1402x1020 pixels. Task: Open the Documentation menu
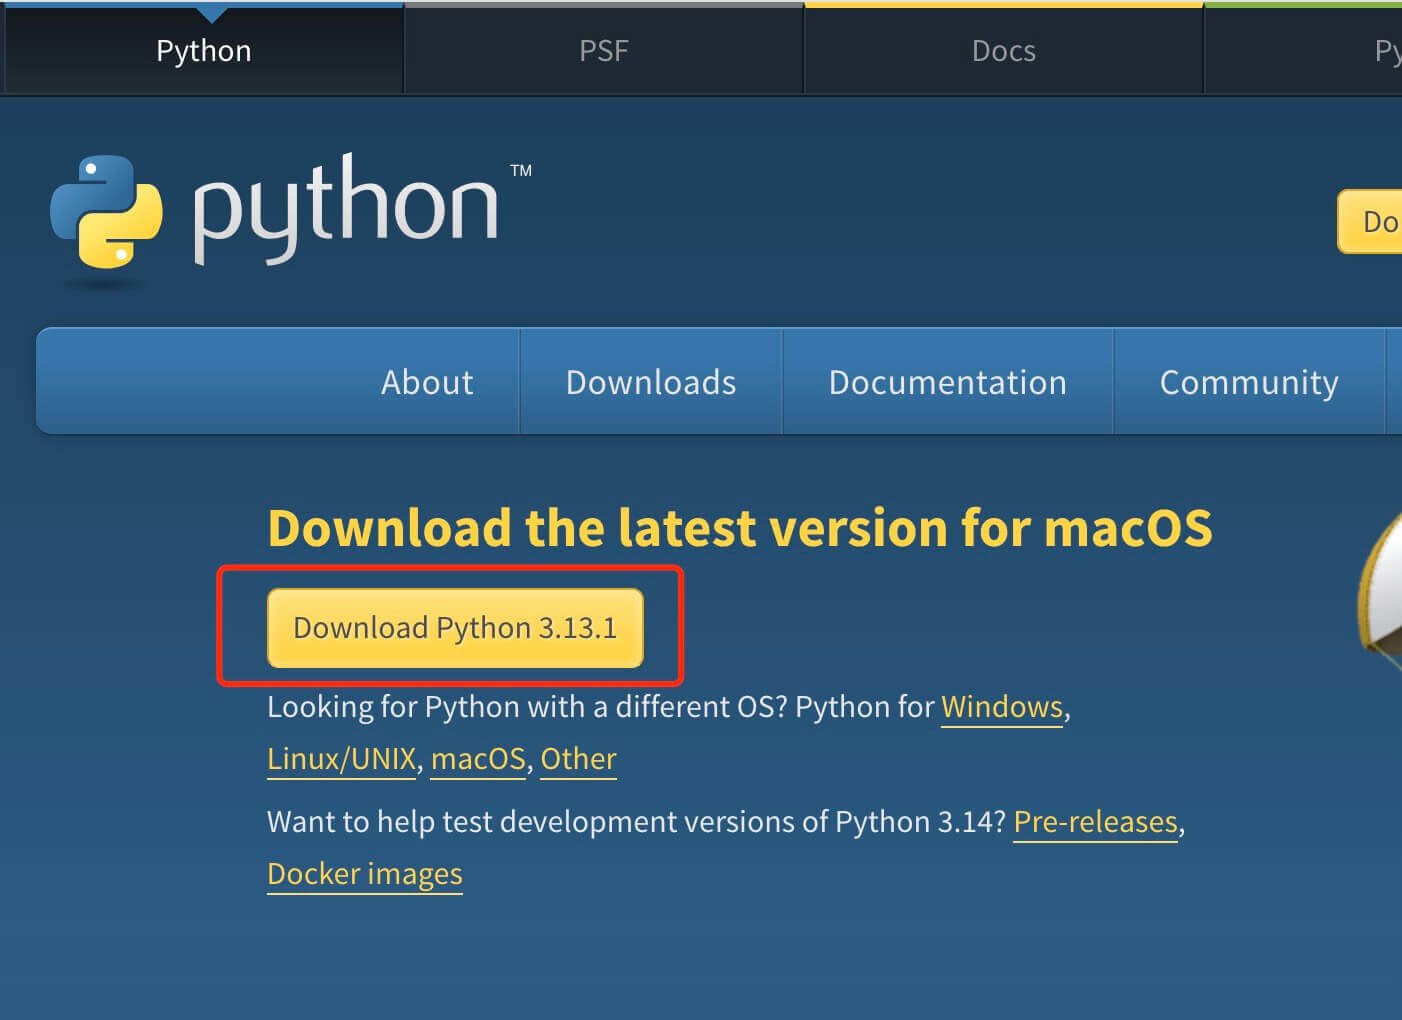click(948, 382)
